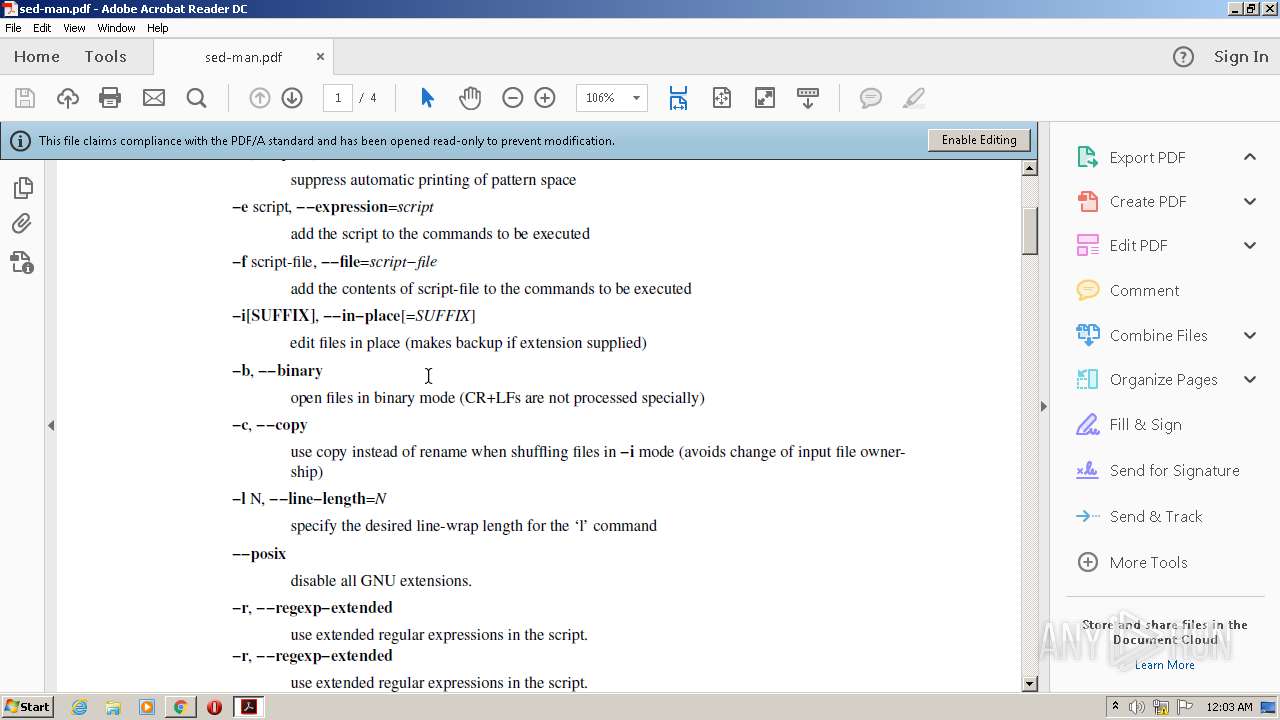Screen dimensions: 1280x720
Task: Click the fit one full page icon
Action: click(722, 98)
